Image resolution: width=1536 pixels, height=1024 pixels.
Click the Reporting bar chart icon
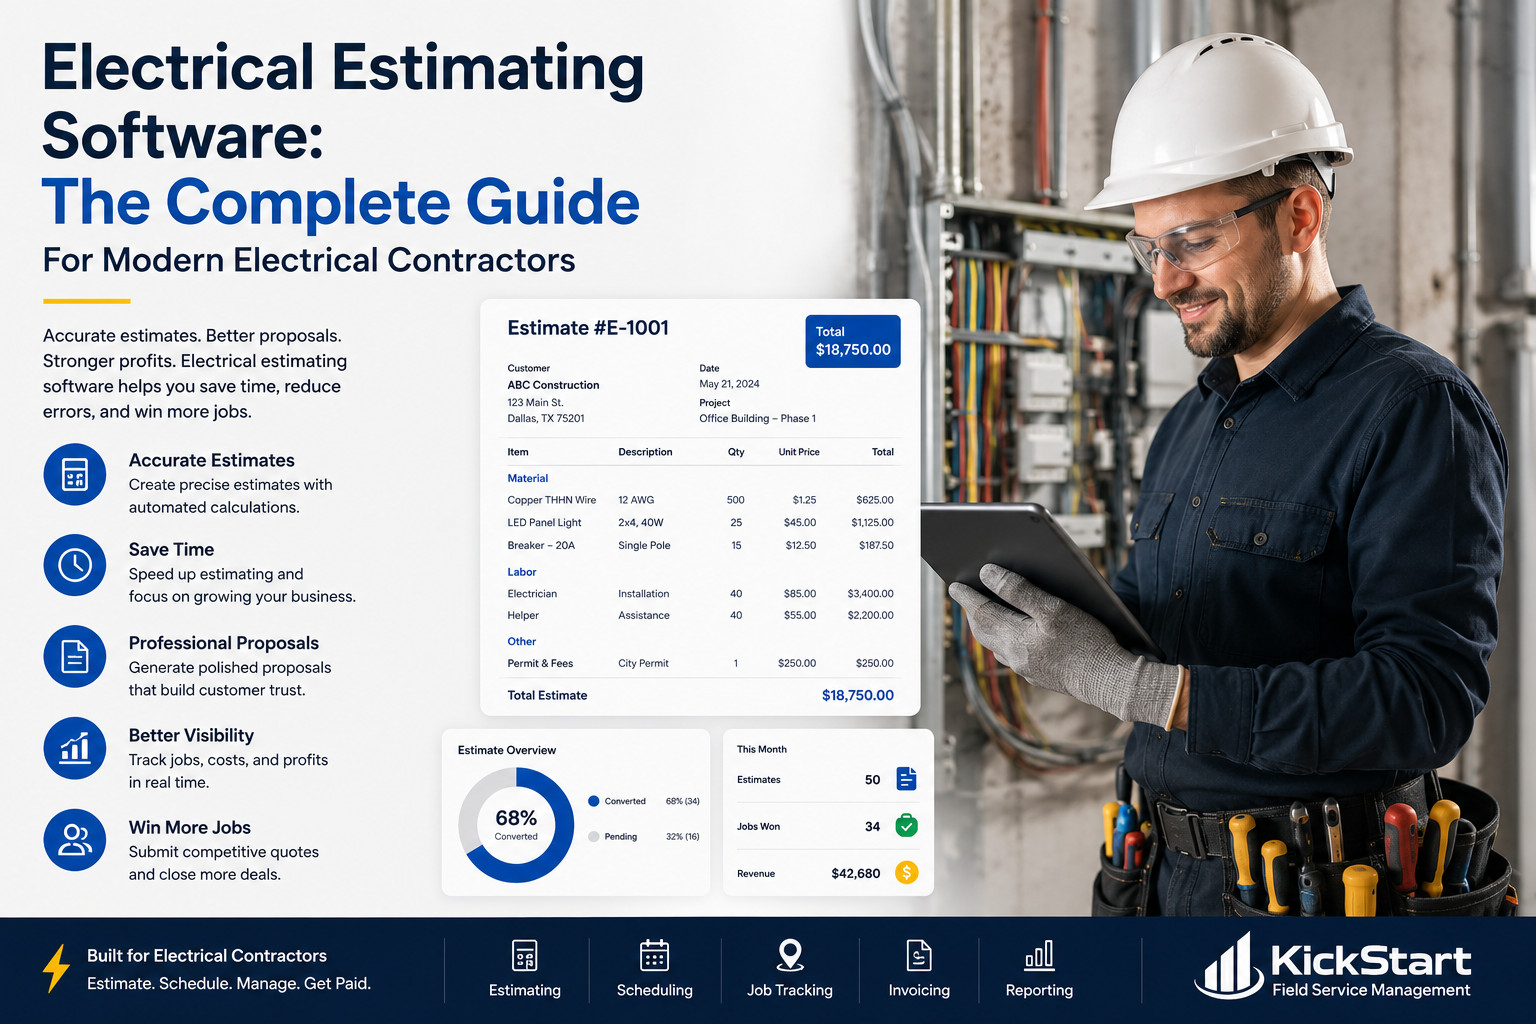pyautogui.click(x=1039, y=956)
